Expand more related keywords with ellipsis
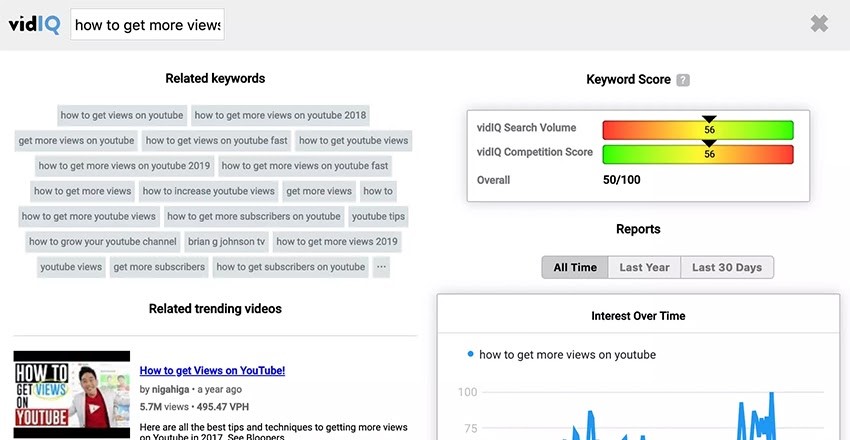Viewport: 850px width, 440px height. 381,267
